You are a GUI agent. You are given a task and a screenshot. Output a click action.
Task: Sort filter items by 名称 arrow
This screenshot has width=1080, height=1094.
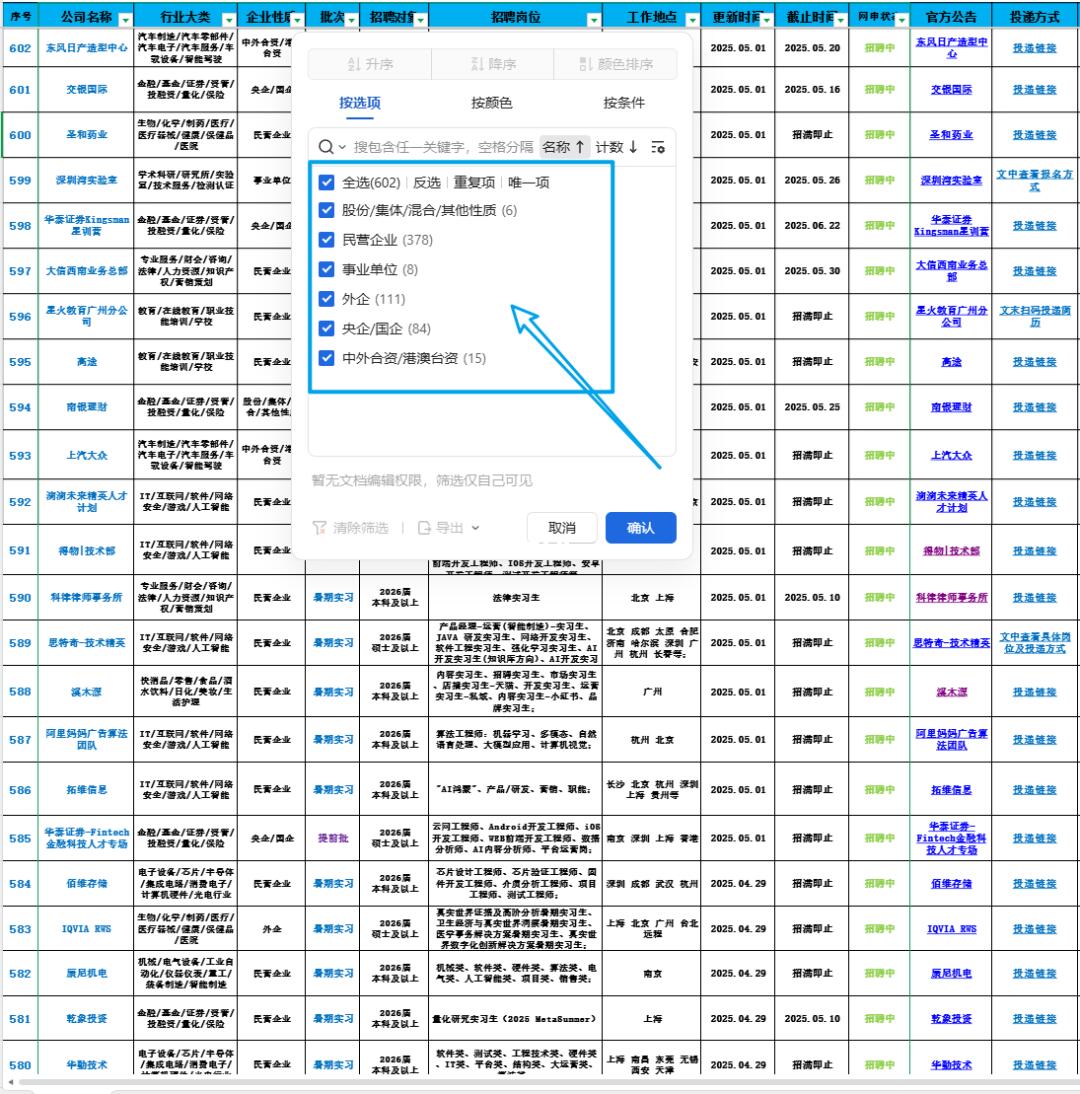pos(564,147)
